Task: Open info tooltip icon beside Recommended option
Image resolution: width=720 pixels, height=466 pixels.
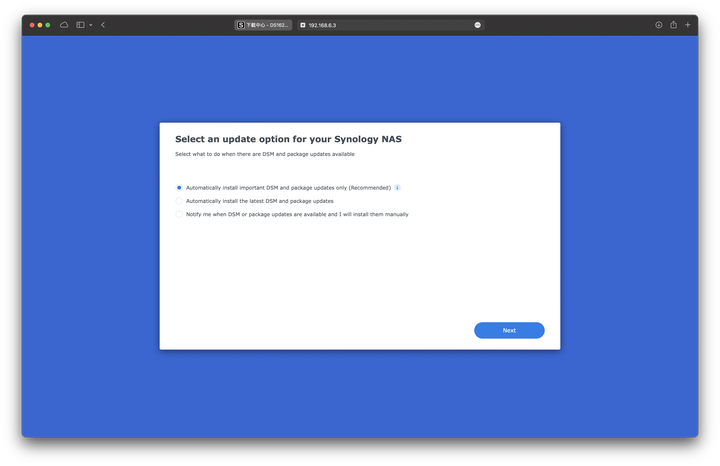Action: click(x=397, y=188)
